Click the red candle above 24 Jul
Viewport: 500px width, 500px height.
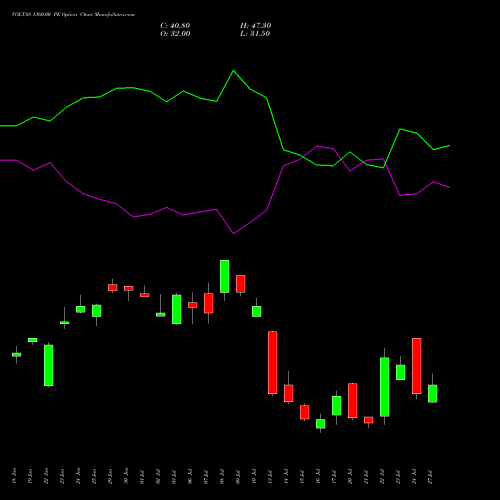[x=417, y=366]
